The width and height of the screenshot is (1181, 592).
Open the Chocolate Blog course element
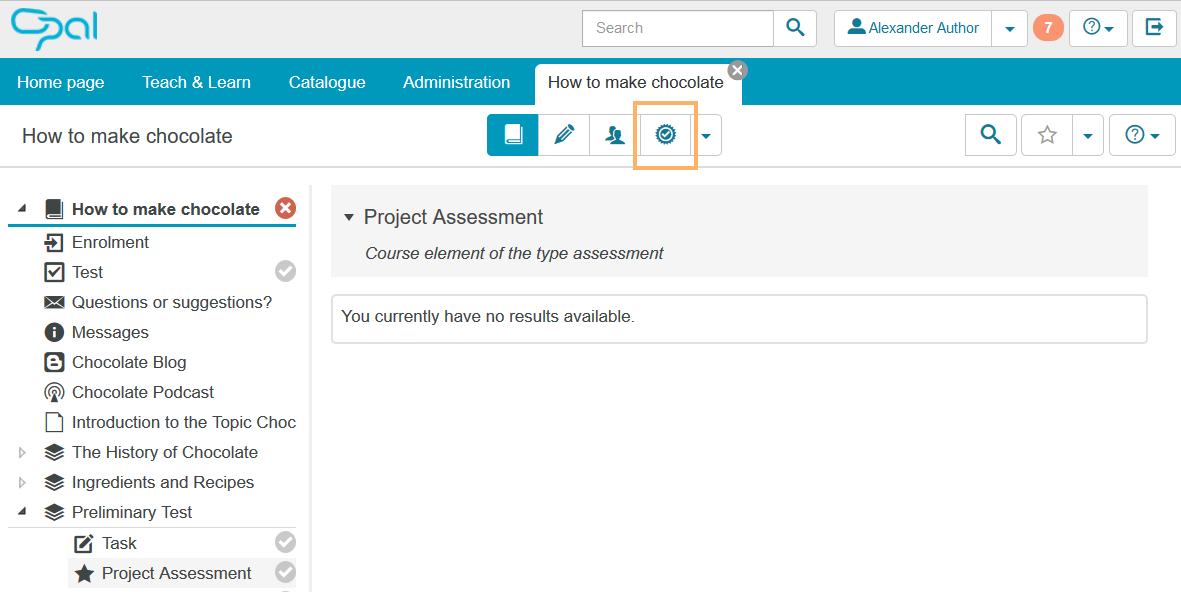point(129,362)
